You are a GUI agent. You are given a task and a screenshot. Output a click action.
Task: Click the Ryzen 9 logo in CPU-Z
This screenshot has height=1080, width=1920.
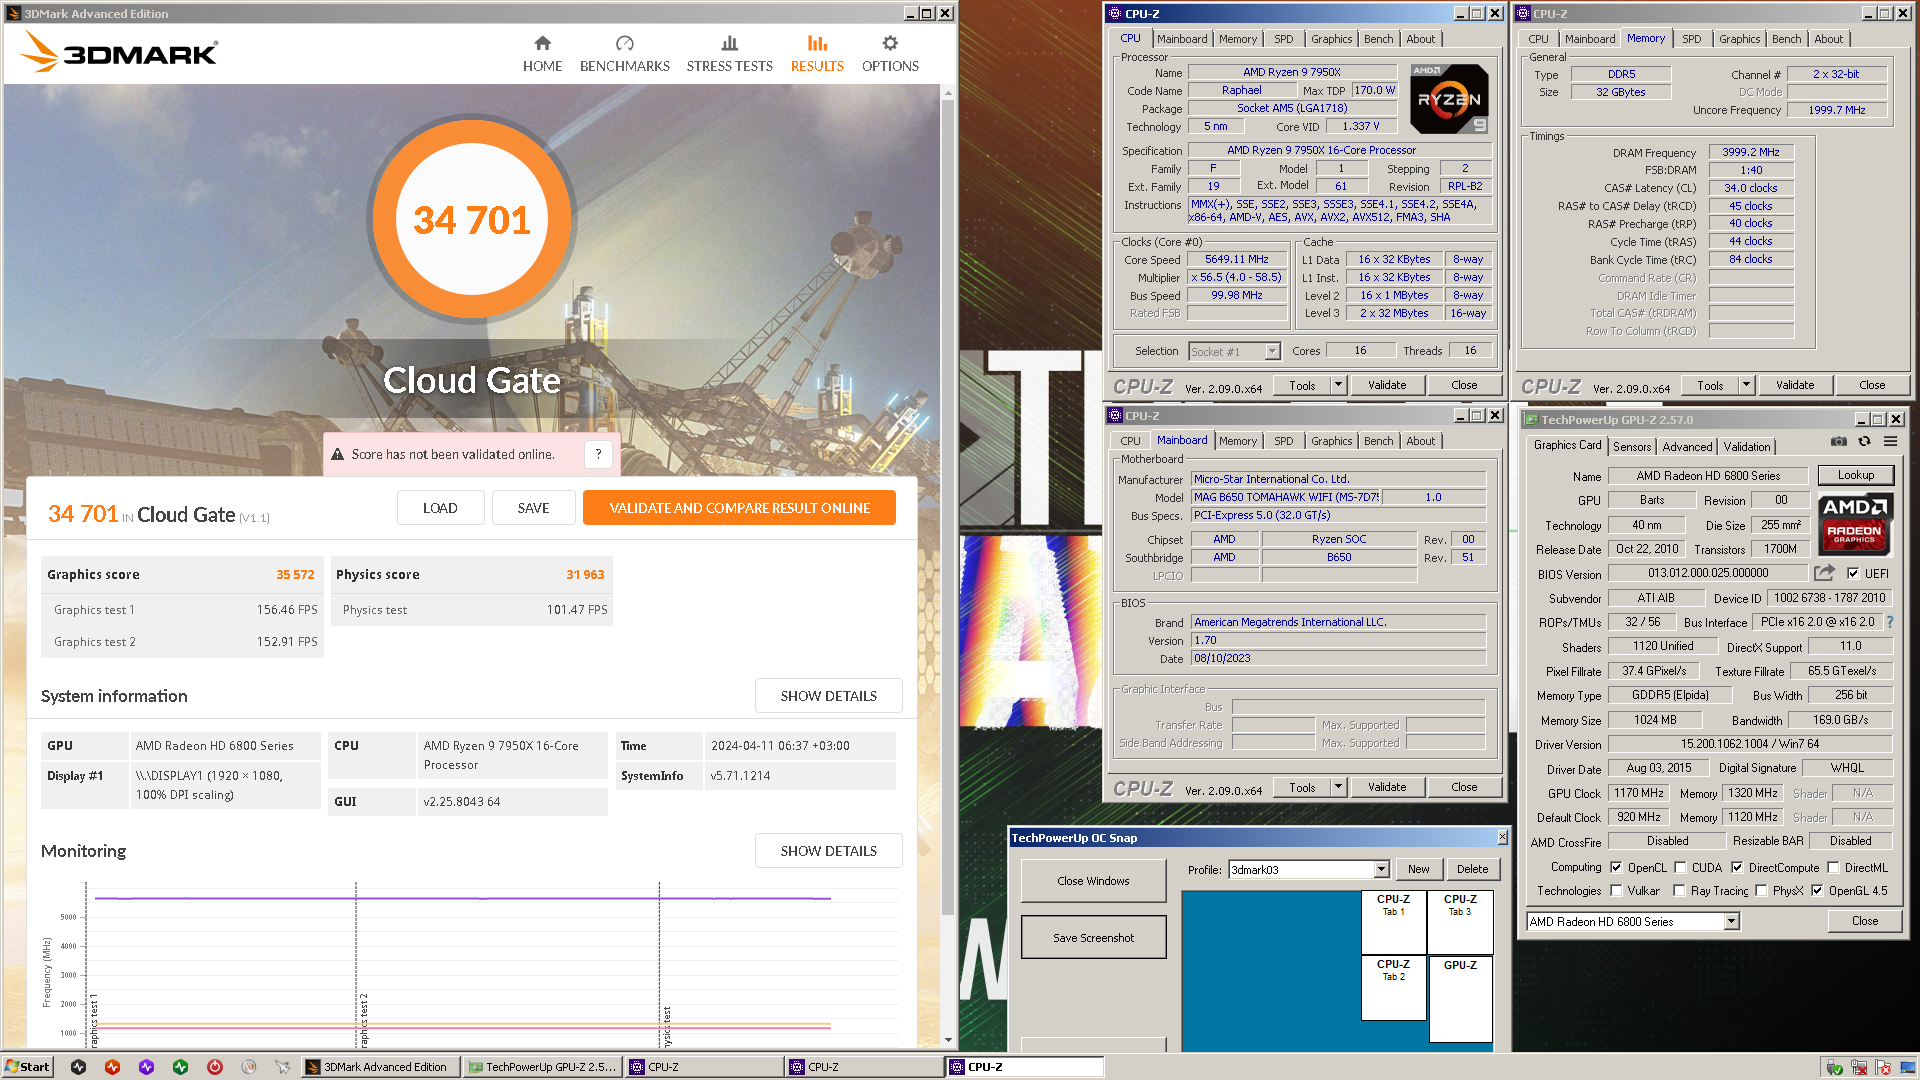click(x=1449, y=99)
